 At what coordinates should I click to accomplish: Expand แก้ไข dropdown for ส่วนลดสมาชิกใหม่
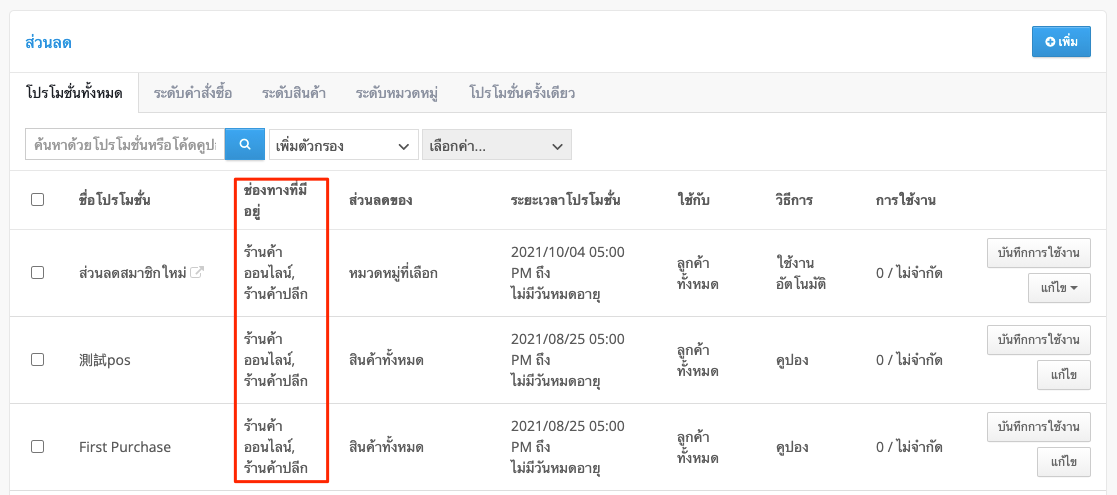pyautogui.click(x=1059, y=288)
